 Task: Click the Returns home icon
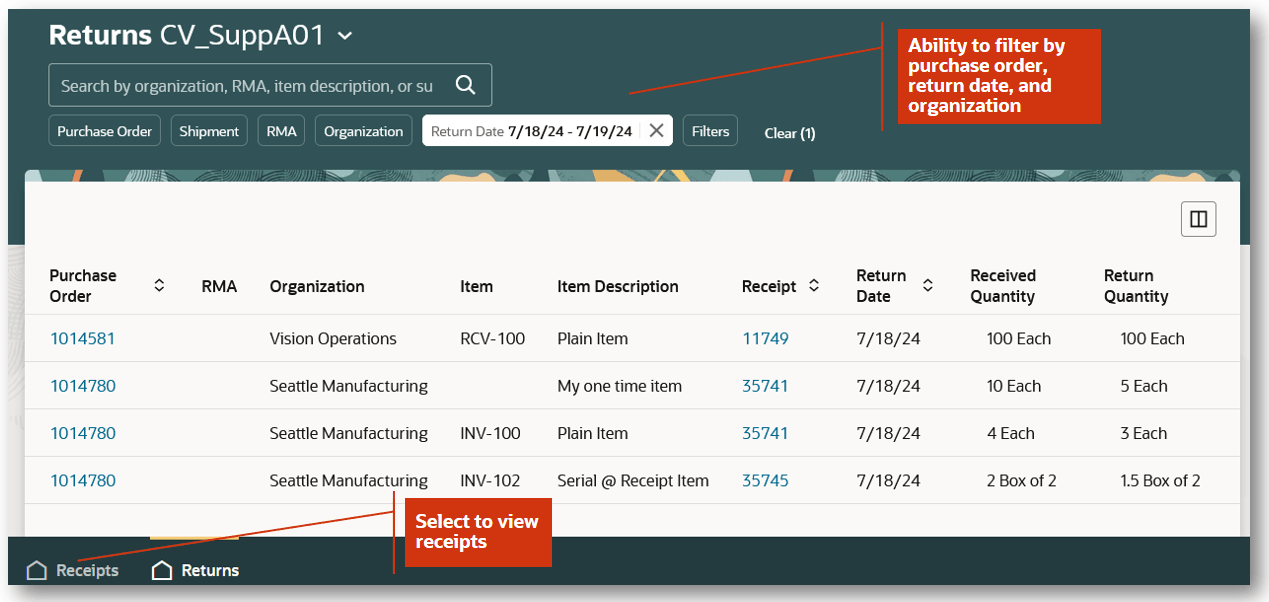pyautogui.click(x=161, y=570)
